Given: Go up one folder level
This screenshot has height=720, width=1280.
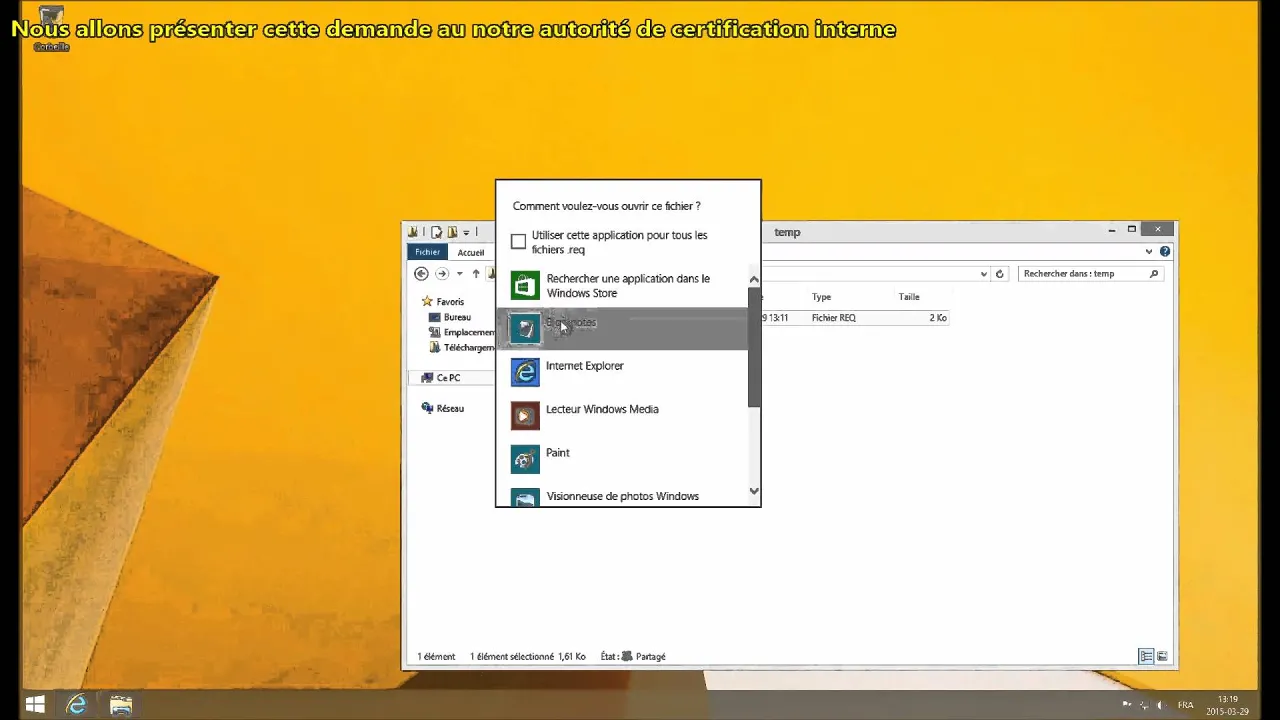Looking at the screenshot, I should [x=476, y=274].
